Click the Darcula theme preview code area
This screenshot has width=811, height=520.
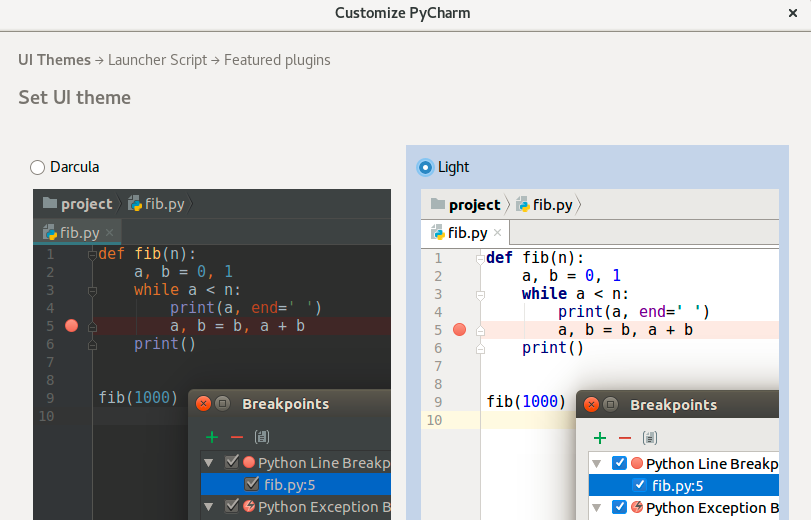point(212,354)
